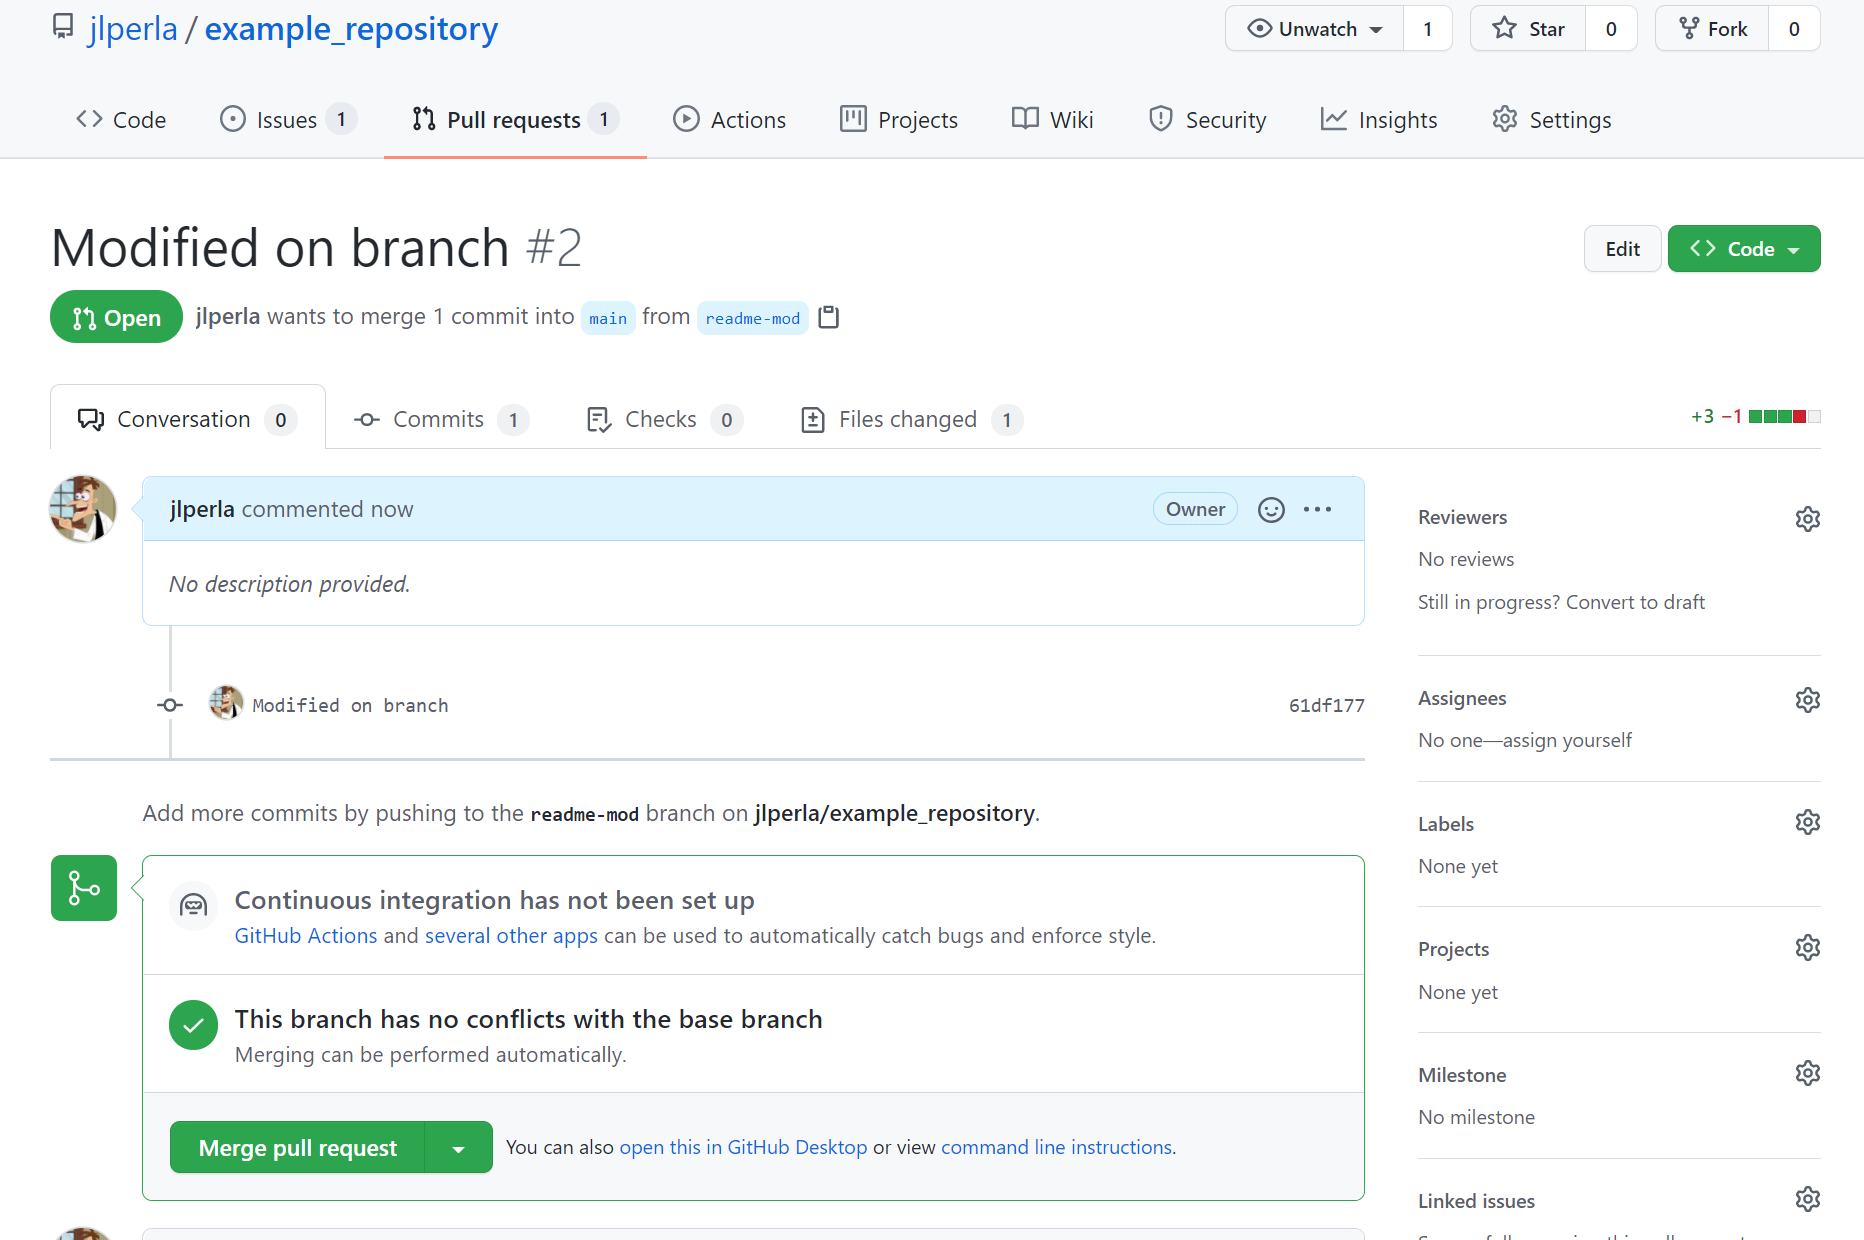Image resolution: width=1864 pixels, height=1240 pixels.
Task: Toggle Star for this repository
Action: click(1528, 29)
